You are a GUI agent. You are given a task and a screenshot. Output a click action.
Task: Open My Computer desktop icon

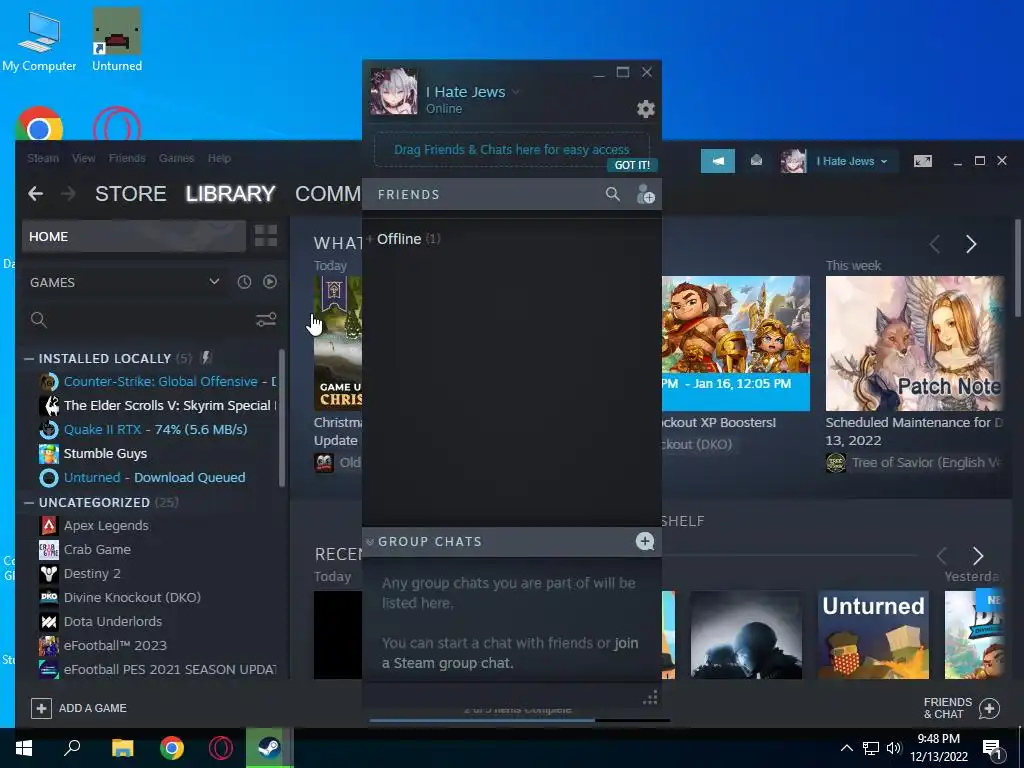[39, 40]
